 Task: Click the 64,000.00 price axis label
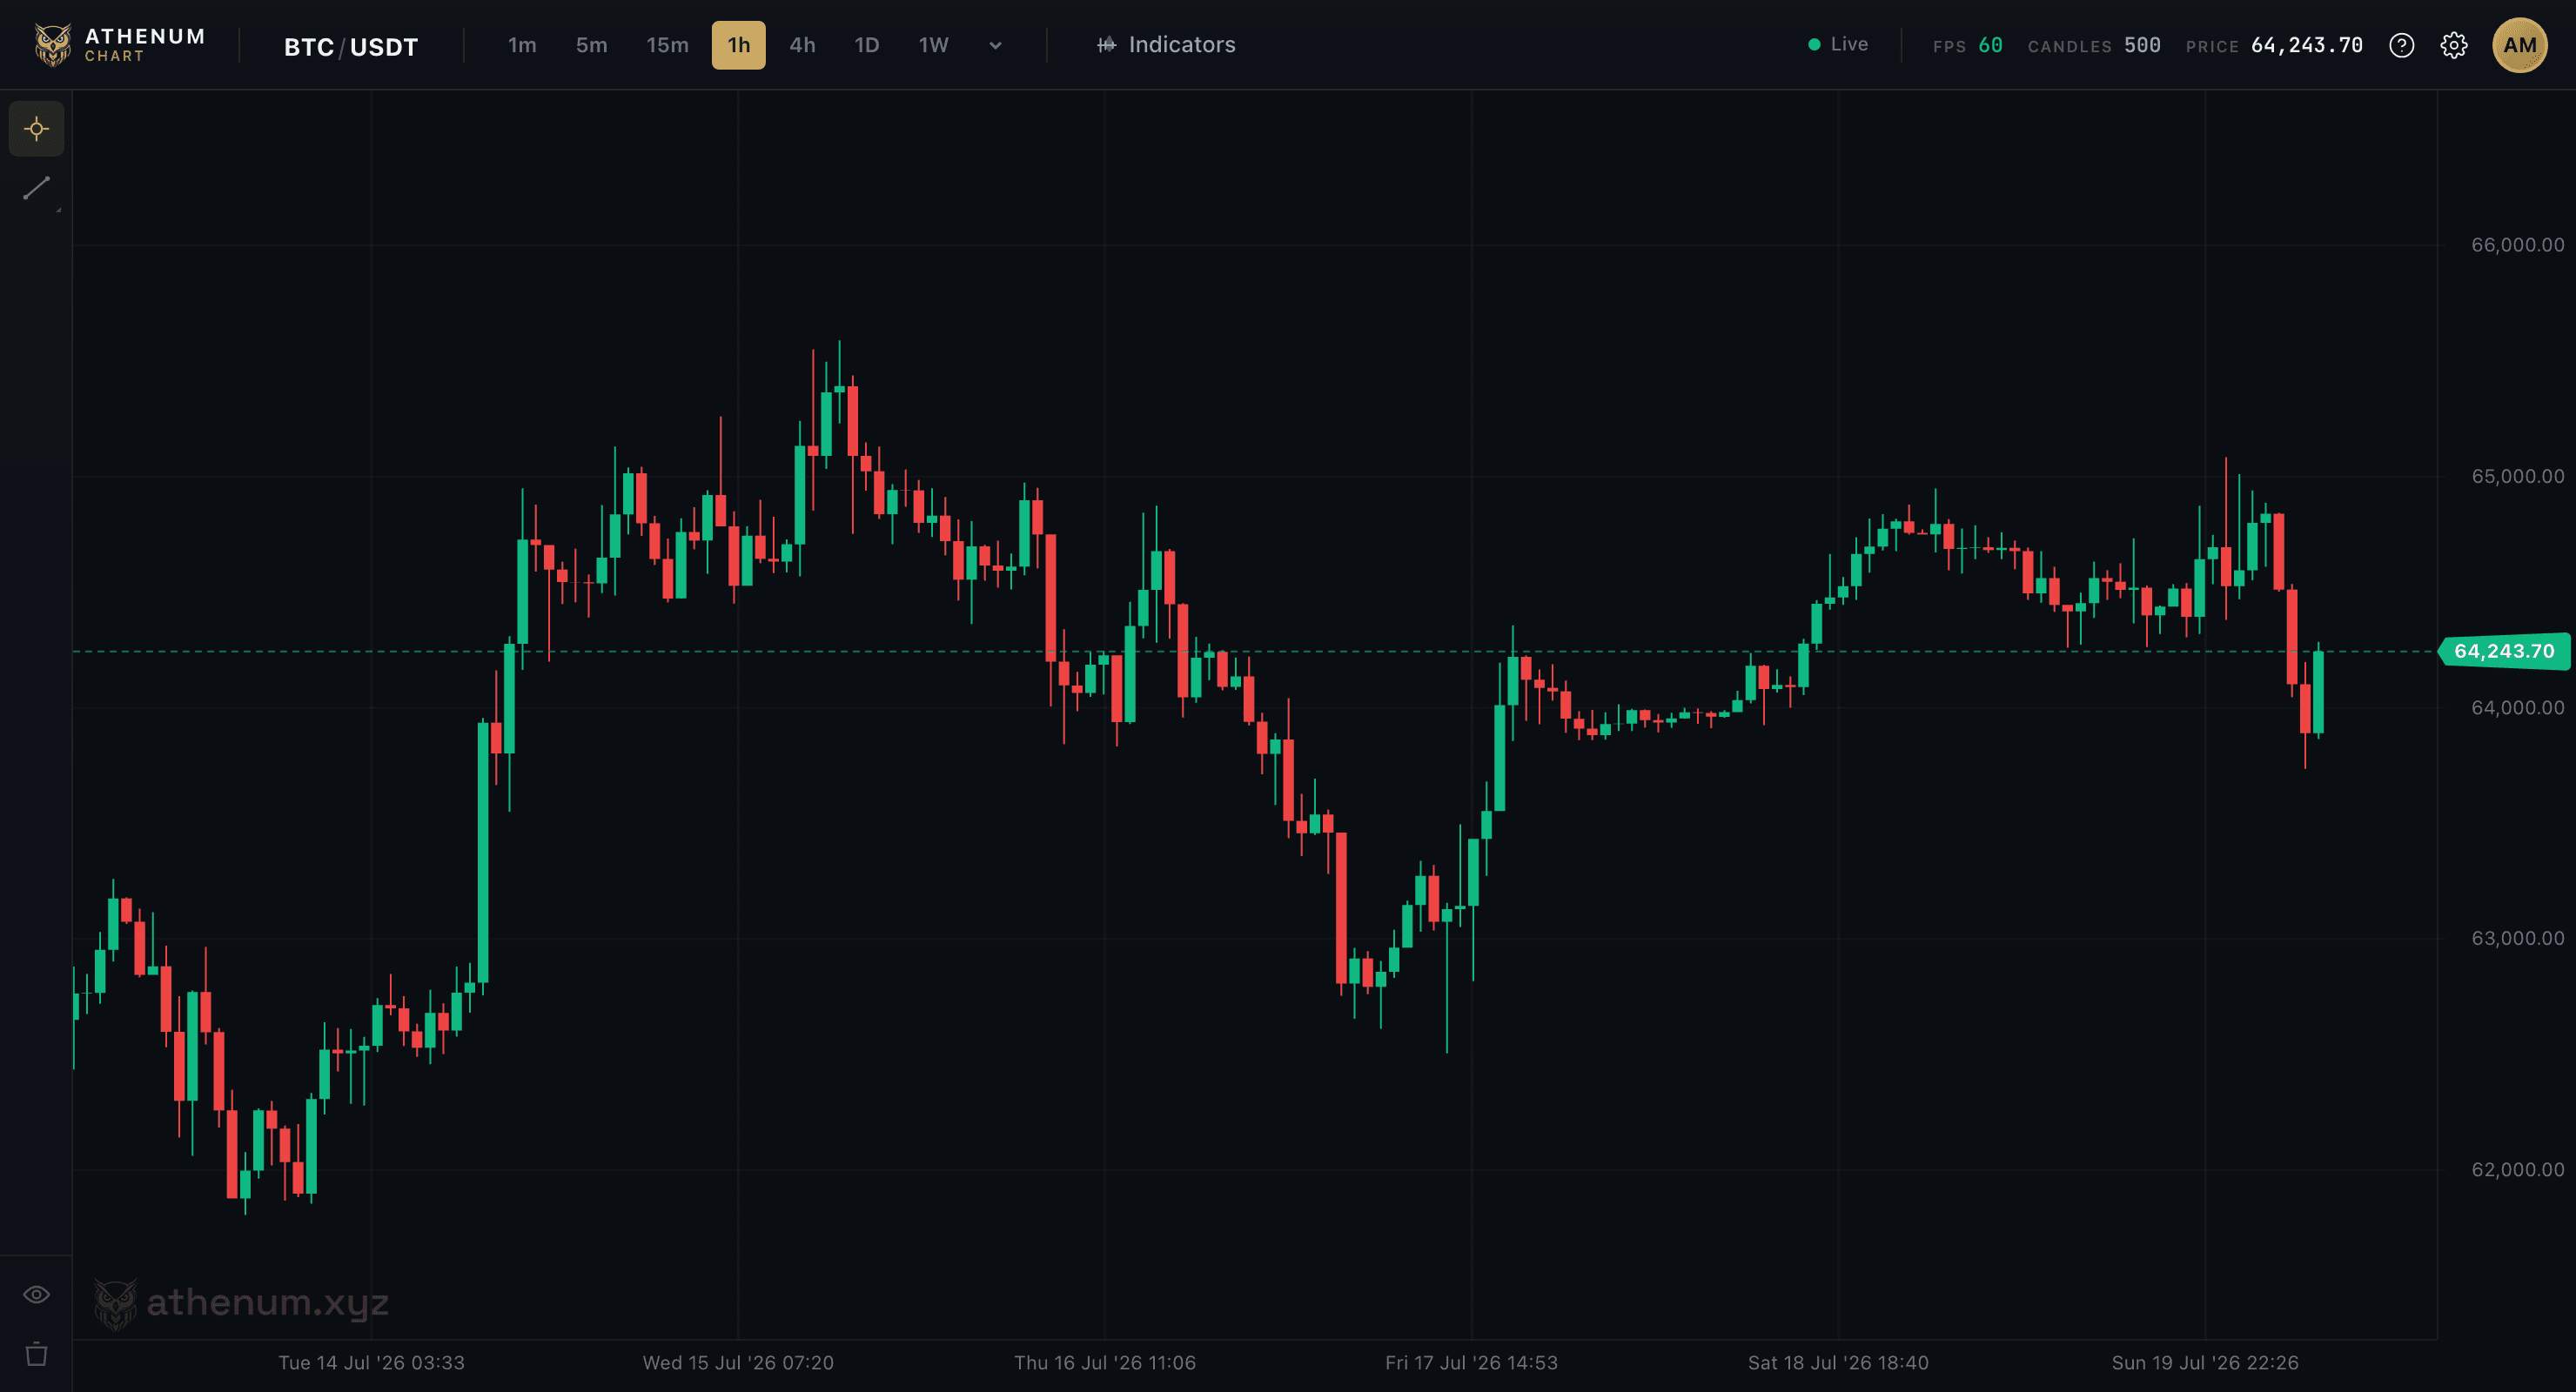point(2517,708)
